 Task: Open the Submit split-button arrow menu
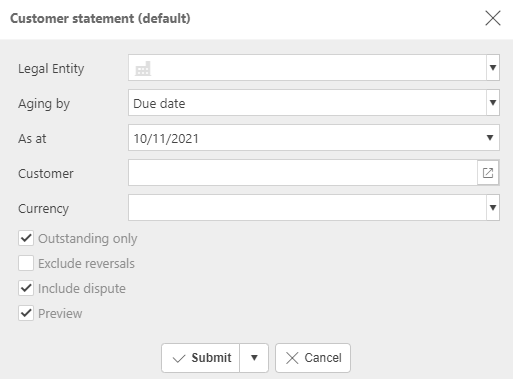254,358
